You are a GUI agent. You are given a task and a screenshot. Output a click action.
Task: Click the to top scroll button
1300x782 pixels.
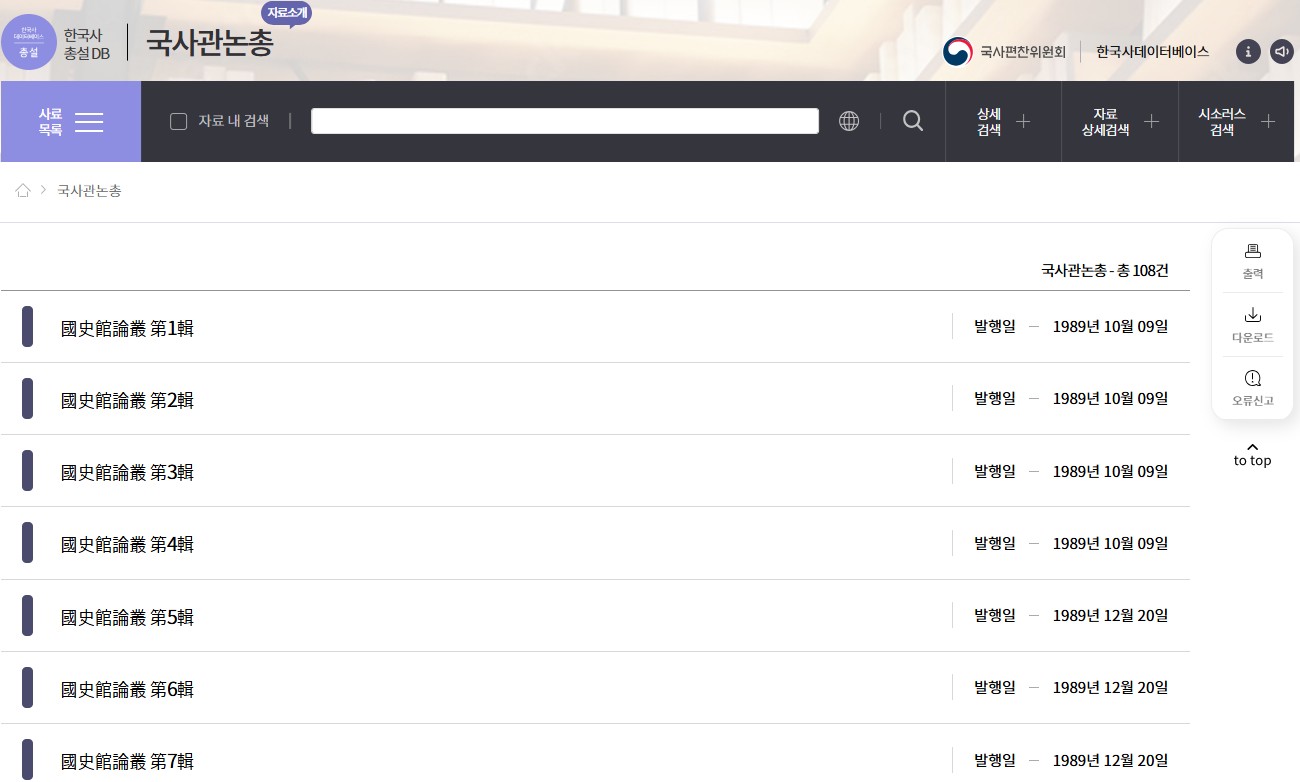pos(1252,454)
